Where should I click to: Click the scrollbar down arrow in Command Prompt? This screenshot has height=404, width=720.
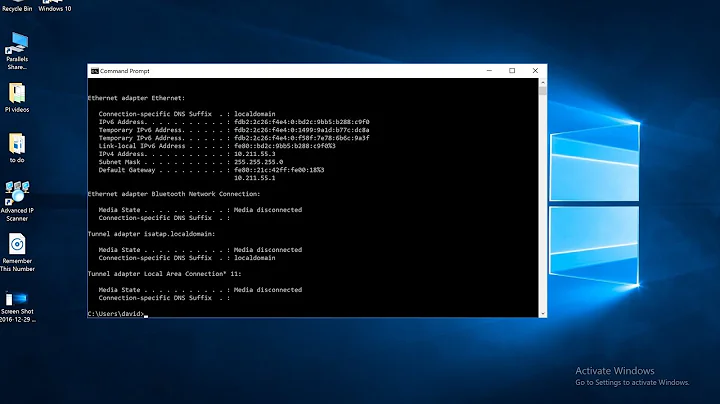pos(543,314)
